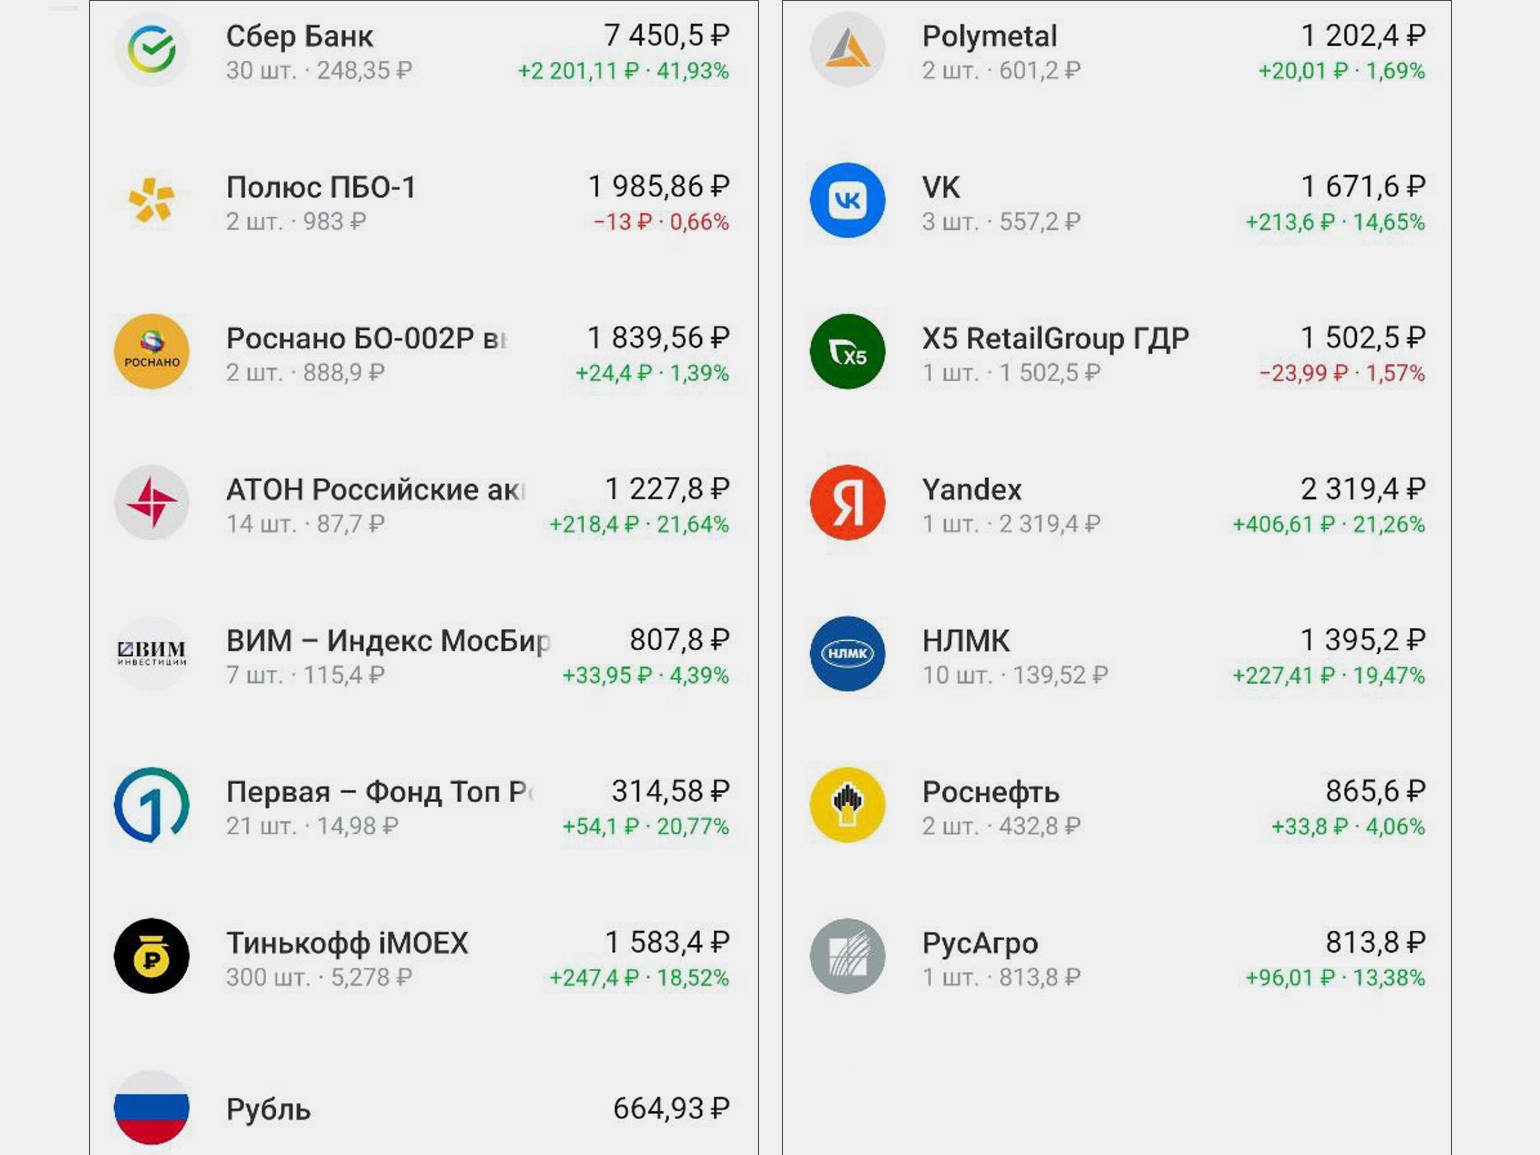The image size is (1540, 1155).
Task: Open the green X5 Retail Group icon
Action: (x=847, y=351)
